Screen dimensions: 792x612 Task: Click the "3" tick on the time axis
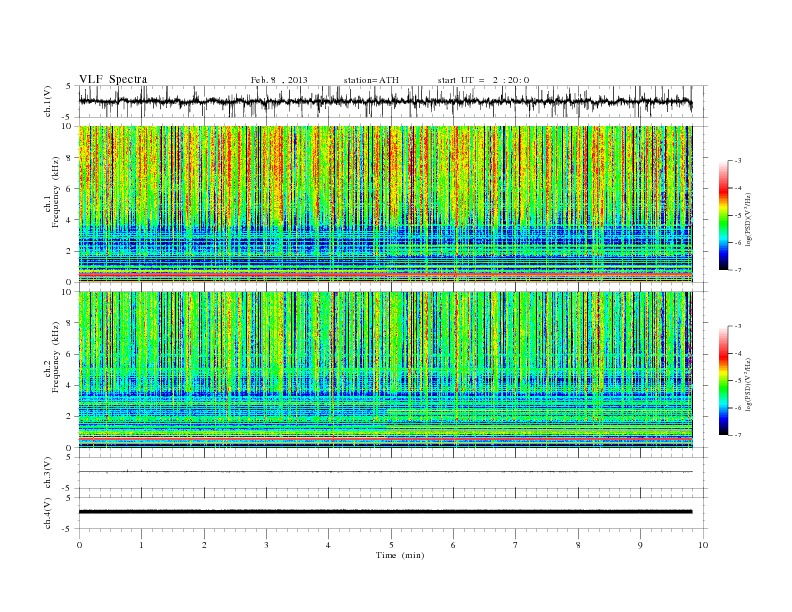[266, 545]
